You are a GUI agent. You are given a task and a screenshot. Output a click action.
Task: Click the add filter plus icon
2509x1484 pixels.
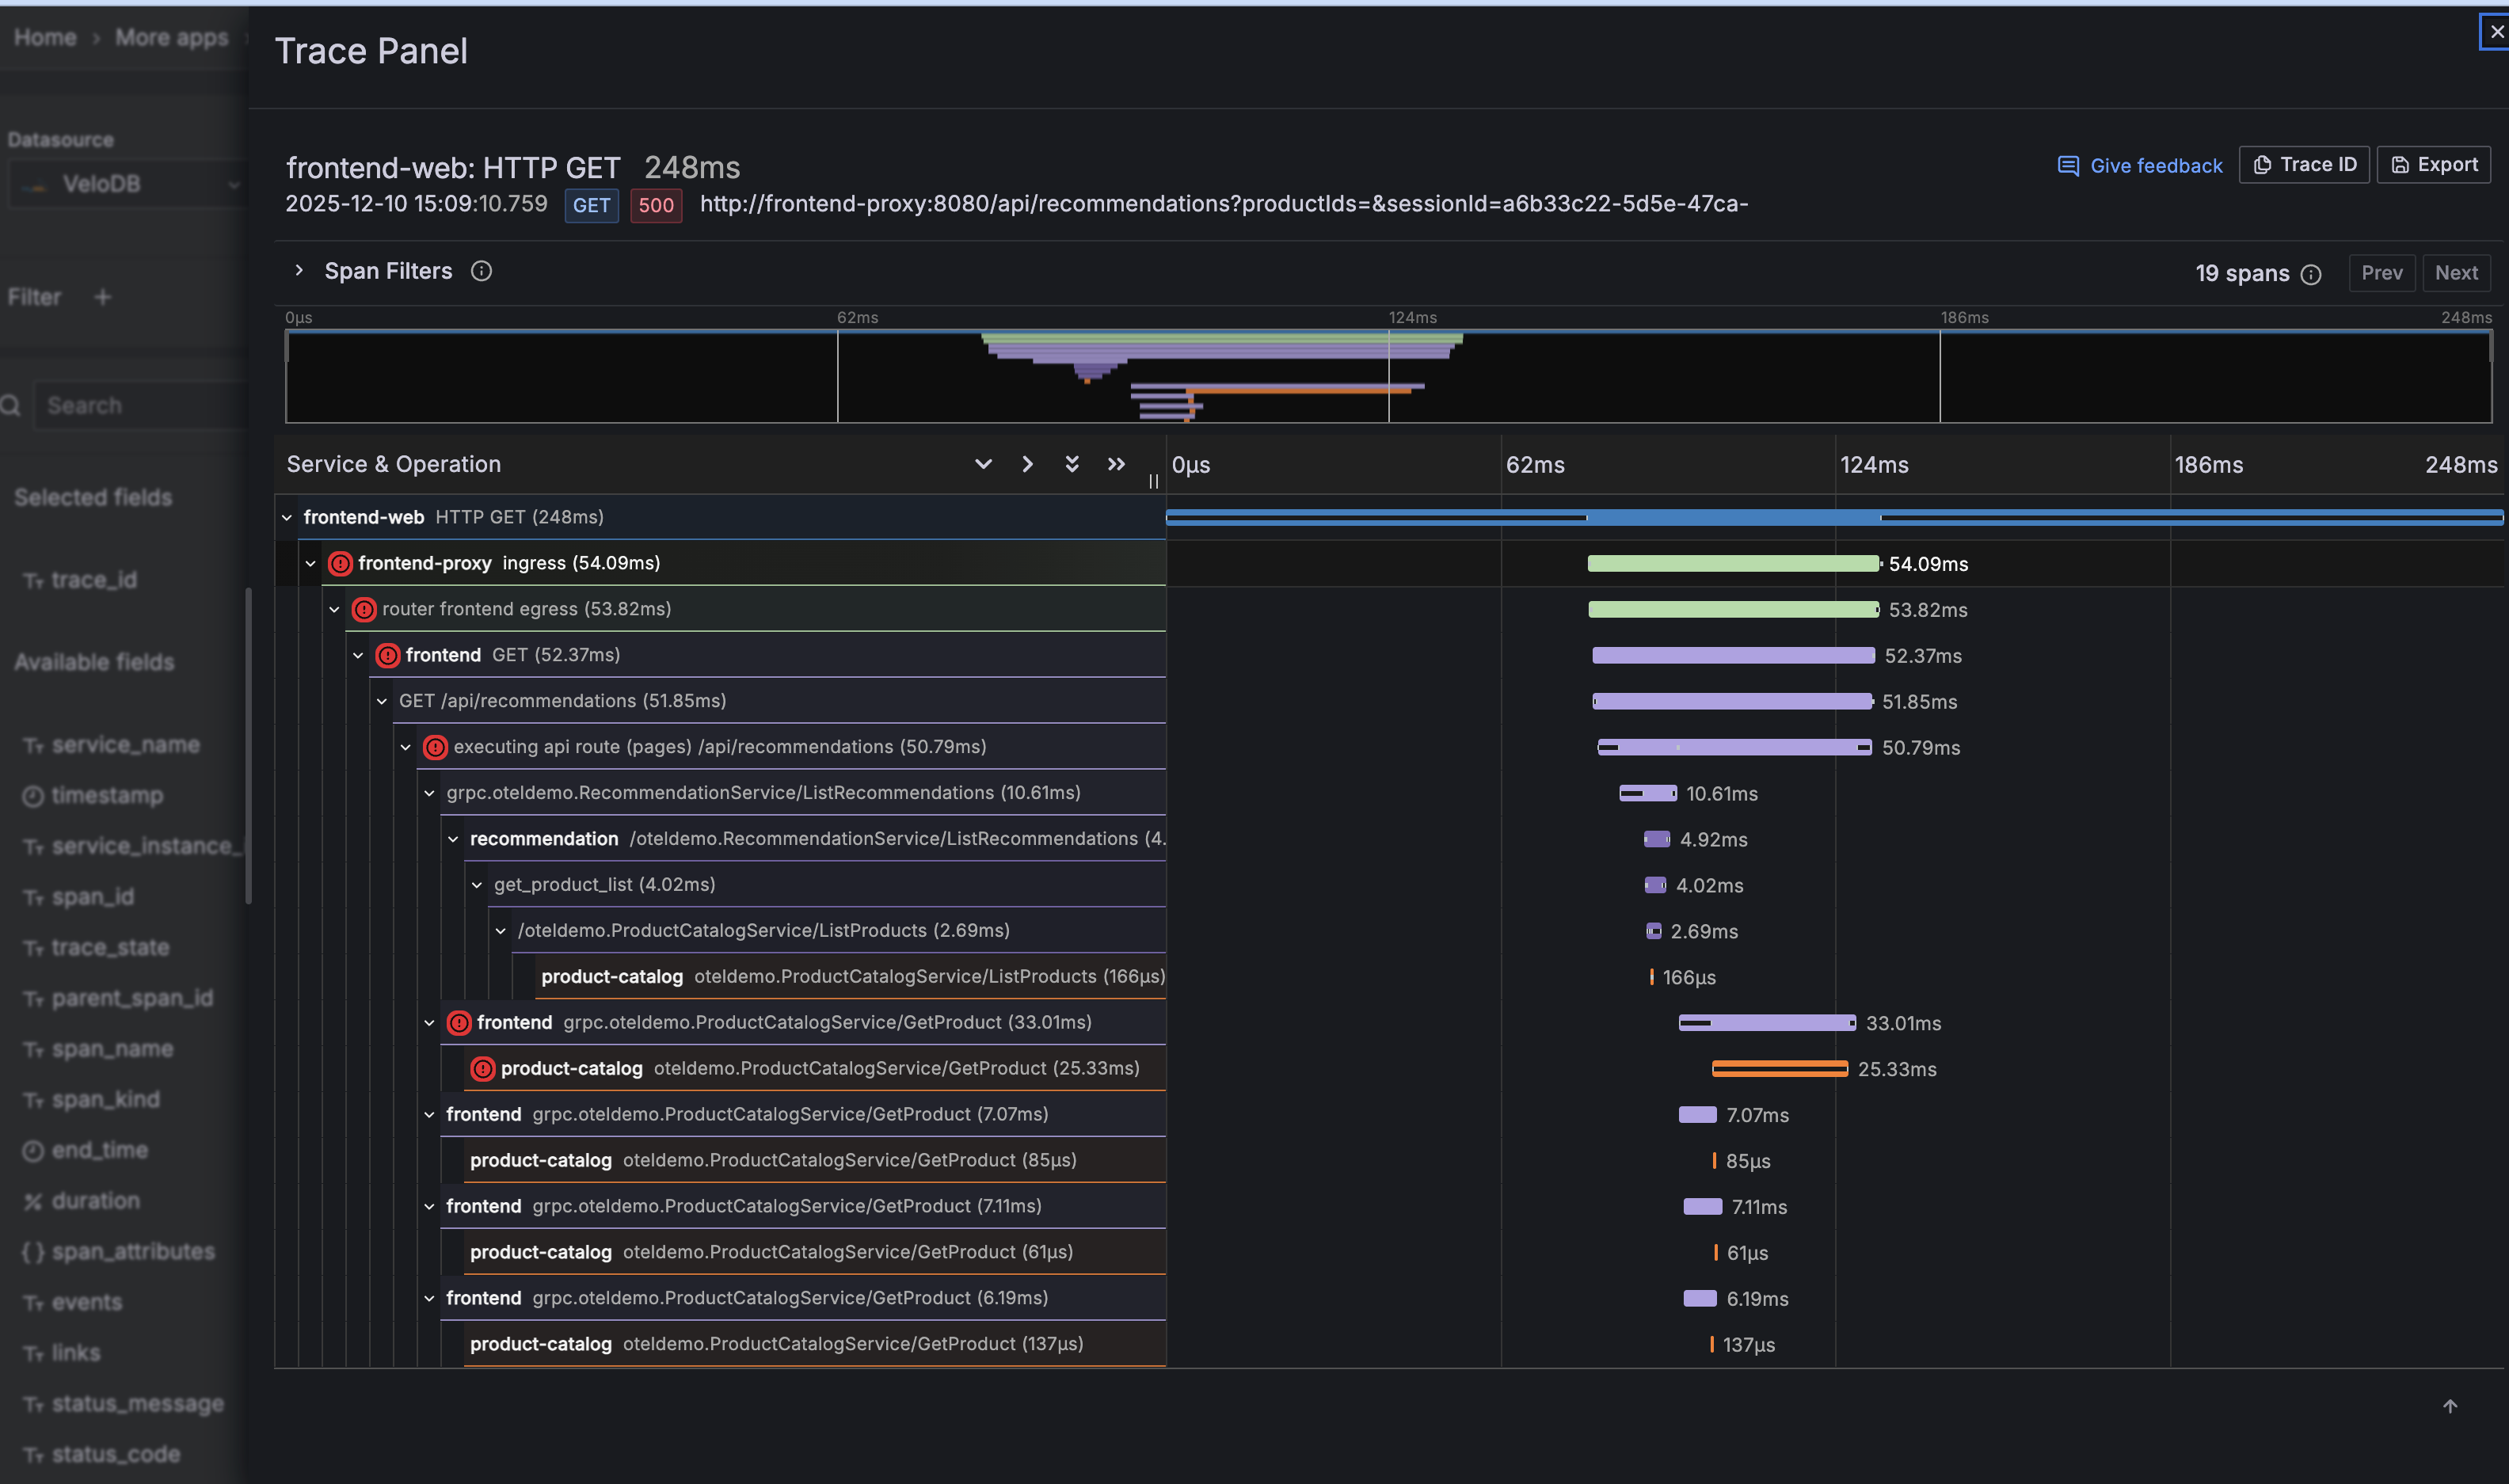click(x=102, y=297)
